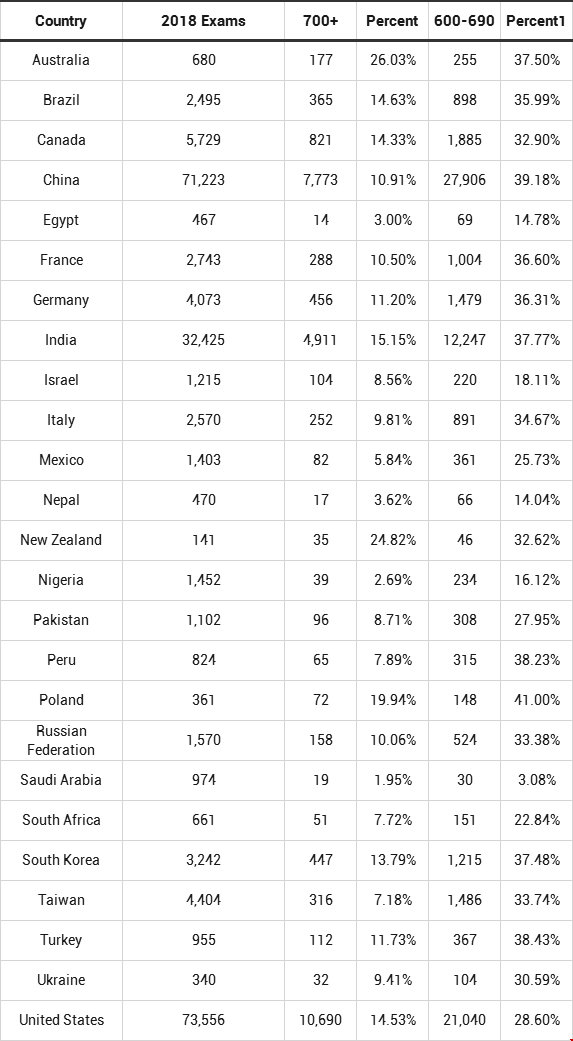This screenshot has height=1041, width=573.
Task: Click the Country column header
Action: (x=61, y=21)
